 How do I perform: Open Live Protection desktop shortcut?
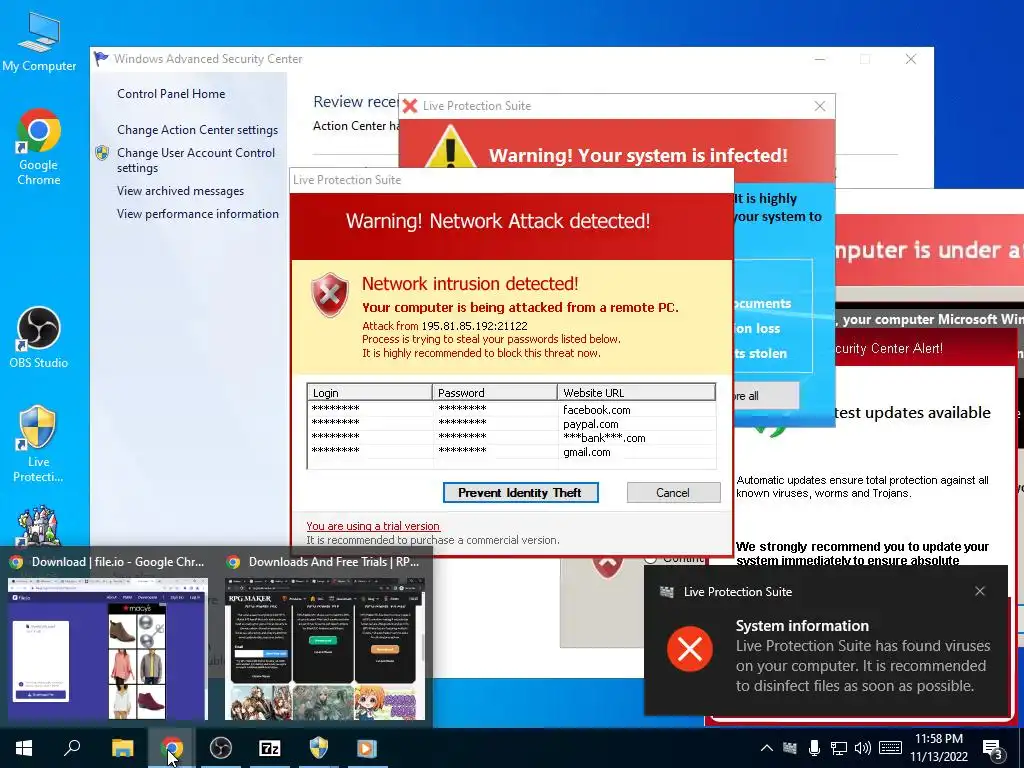[38, 444]
